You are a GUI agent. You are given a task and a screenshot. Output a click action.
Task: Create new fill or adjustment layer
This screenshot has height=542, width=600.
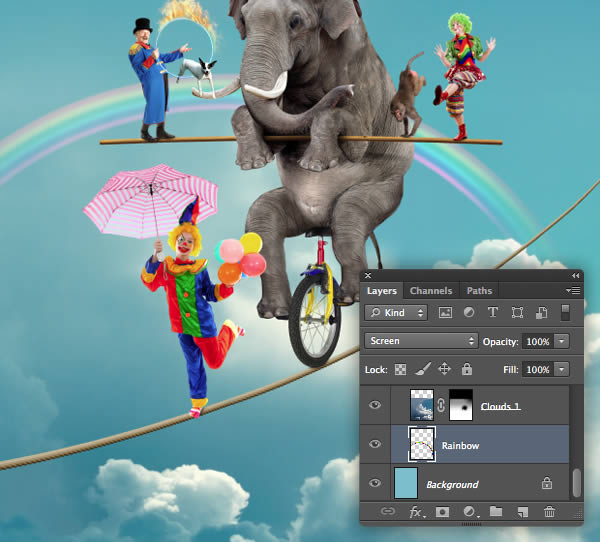click(x=470, y=512)
